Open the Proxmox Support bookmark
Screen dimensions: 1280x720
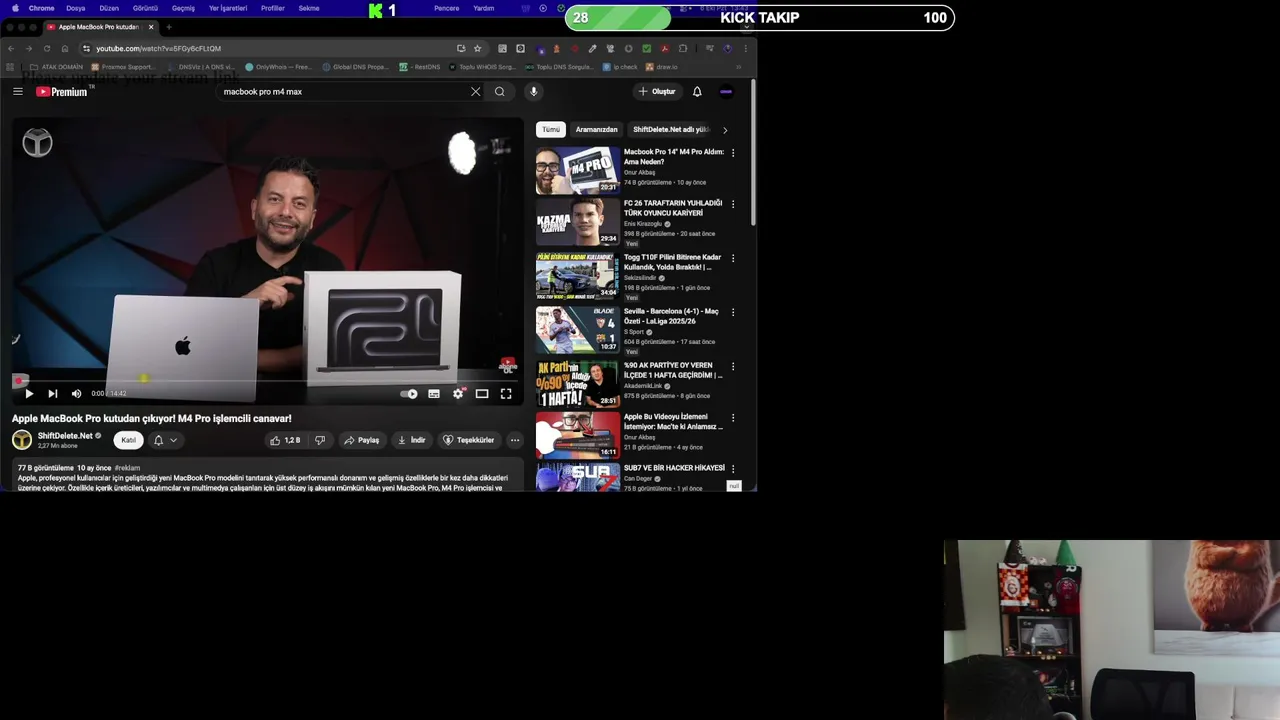[122, 67]
